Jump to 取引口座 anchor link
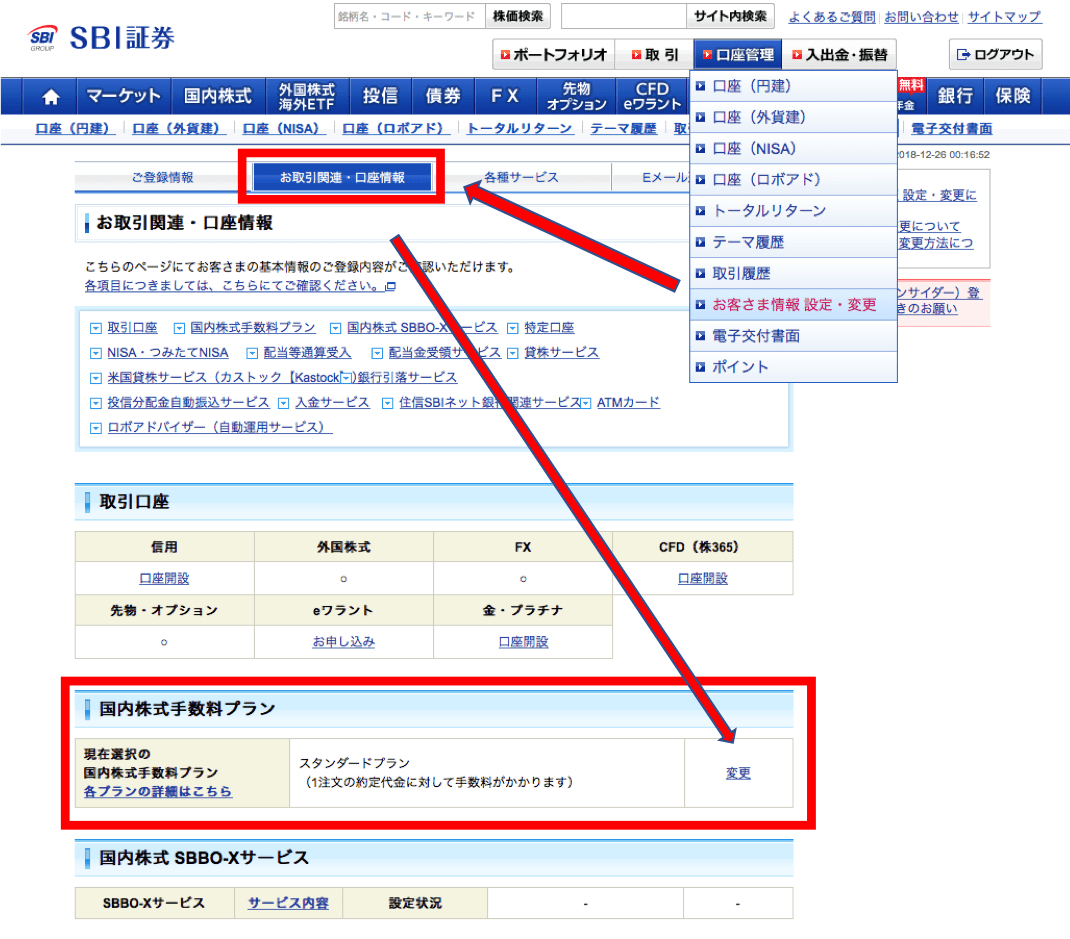This screenshot has height=939, width=1070. 132,328
